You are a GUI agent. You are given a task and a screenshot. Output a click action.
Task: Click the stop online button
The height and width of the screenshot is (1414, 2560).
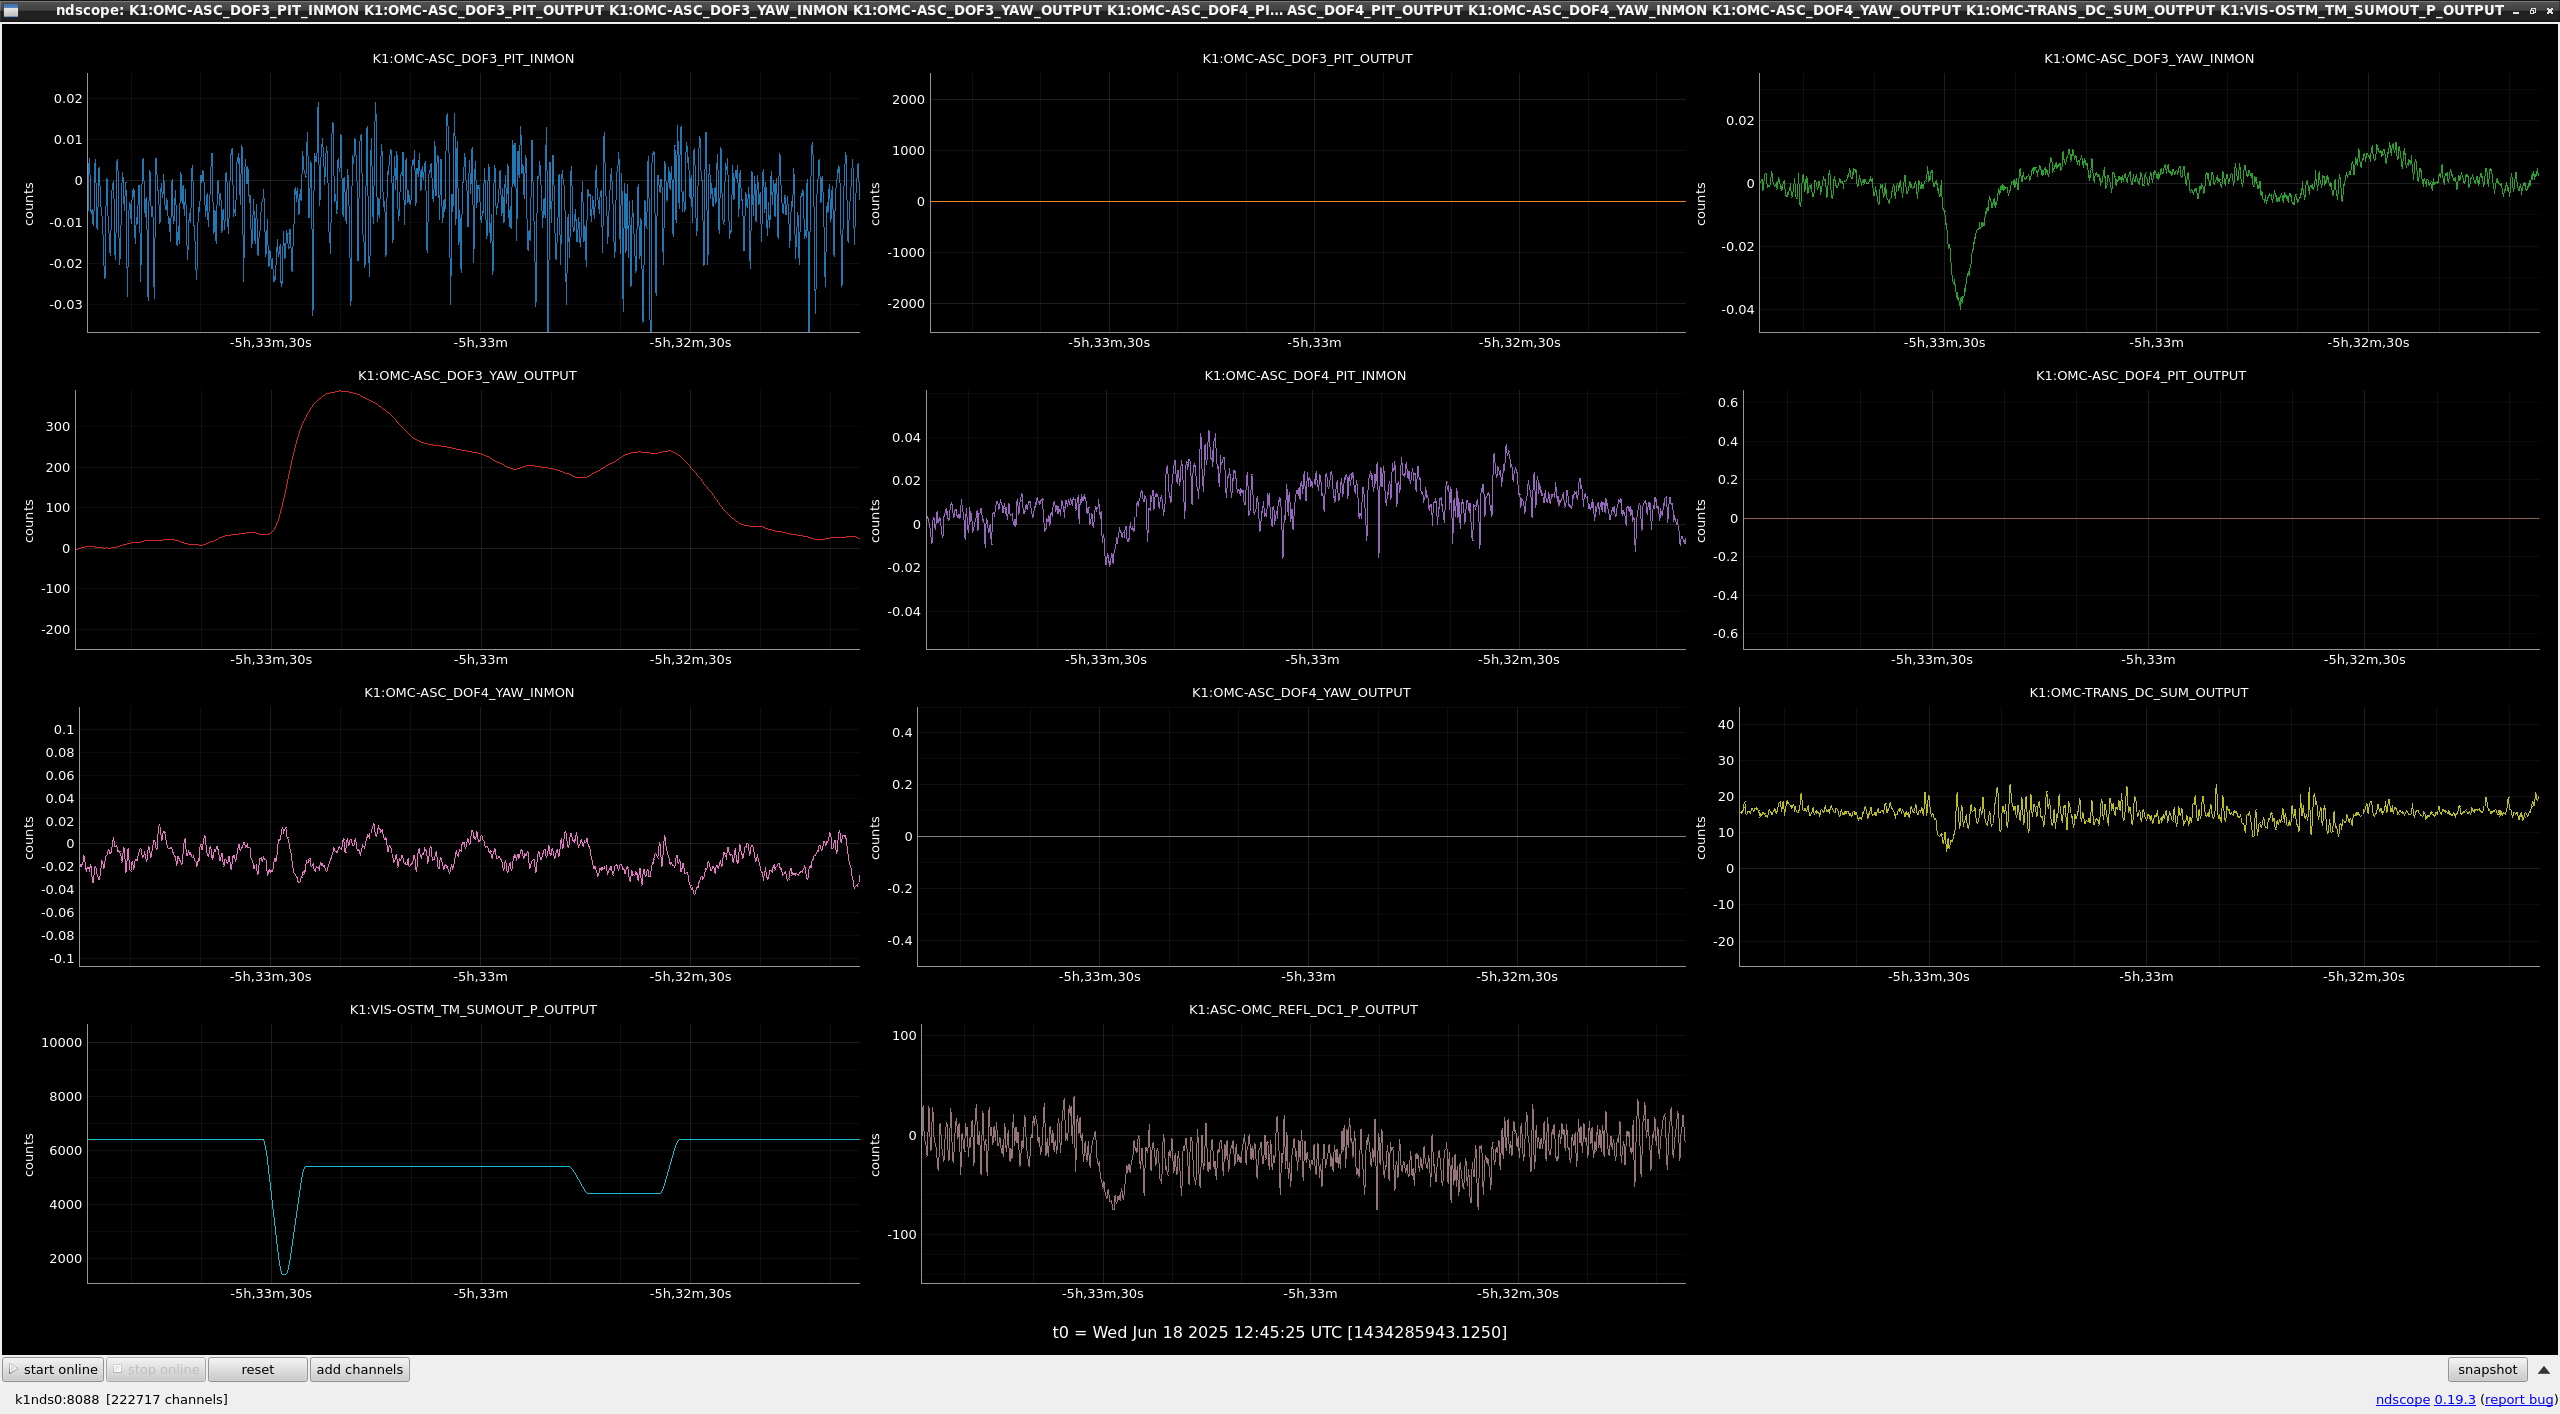click(x=156, y=1369)
